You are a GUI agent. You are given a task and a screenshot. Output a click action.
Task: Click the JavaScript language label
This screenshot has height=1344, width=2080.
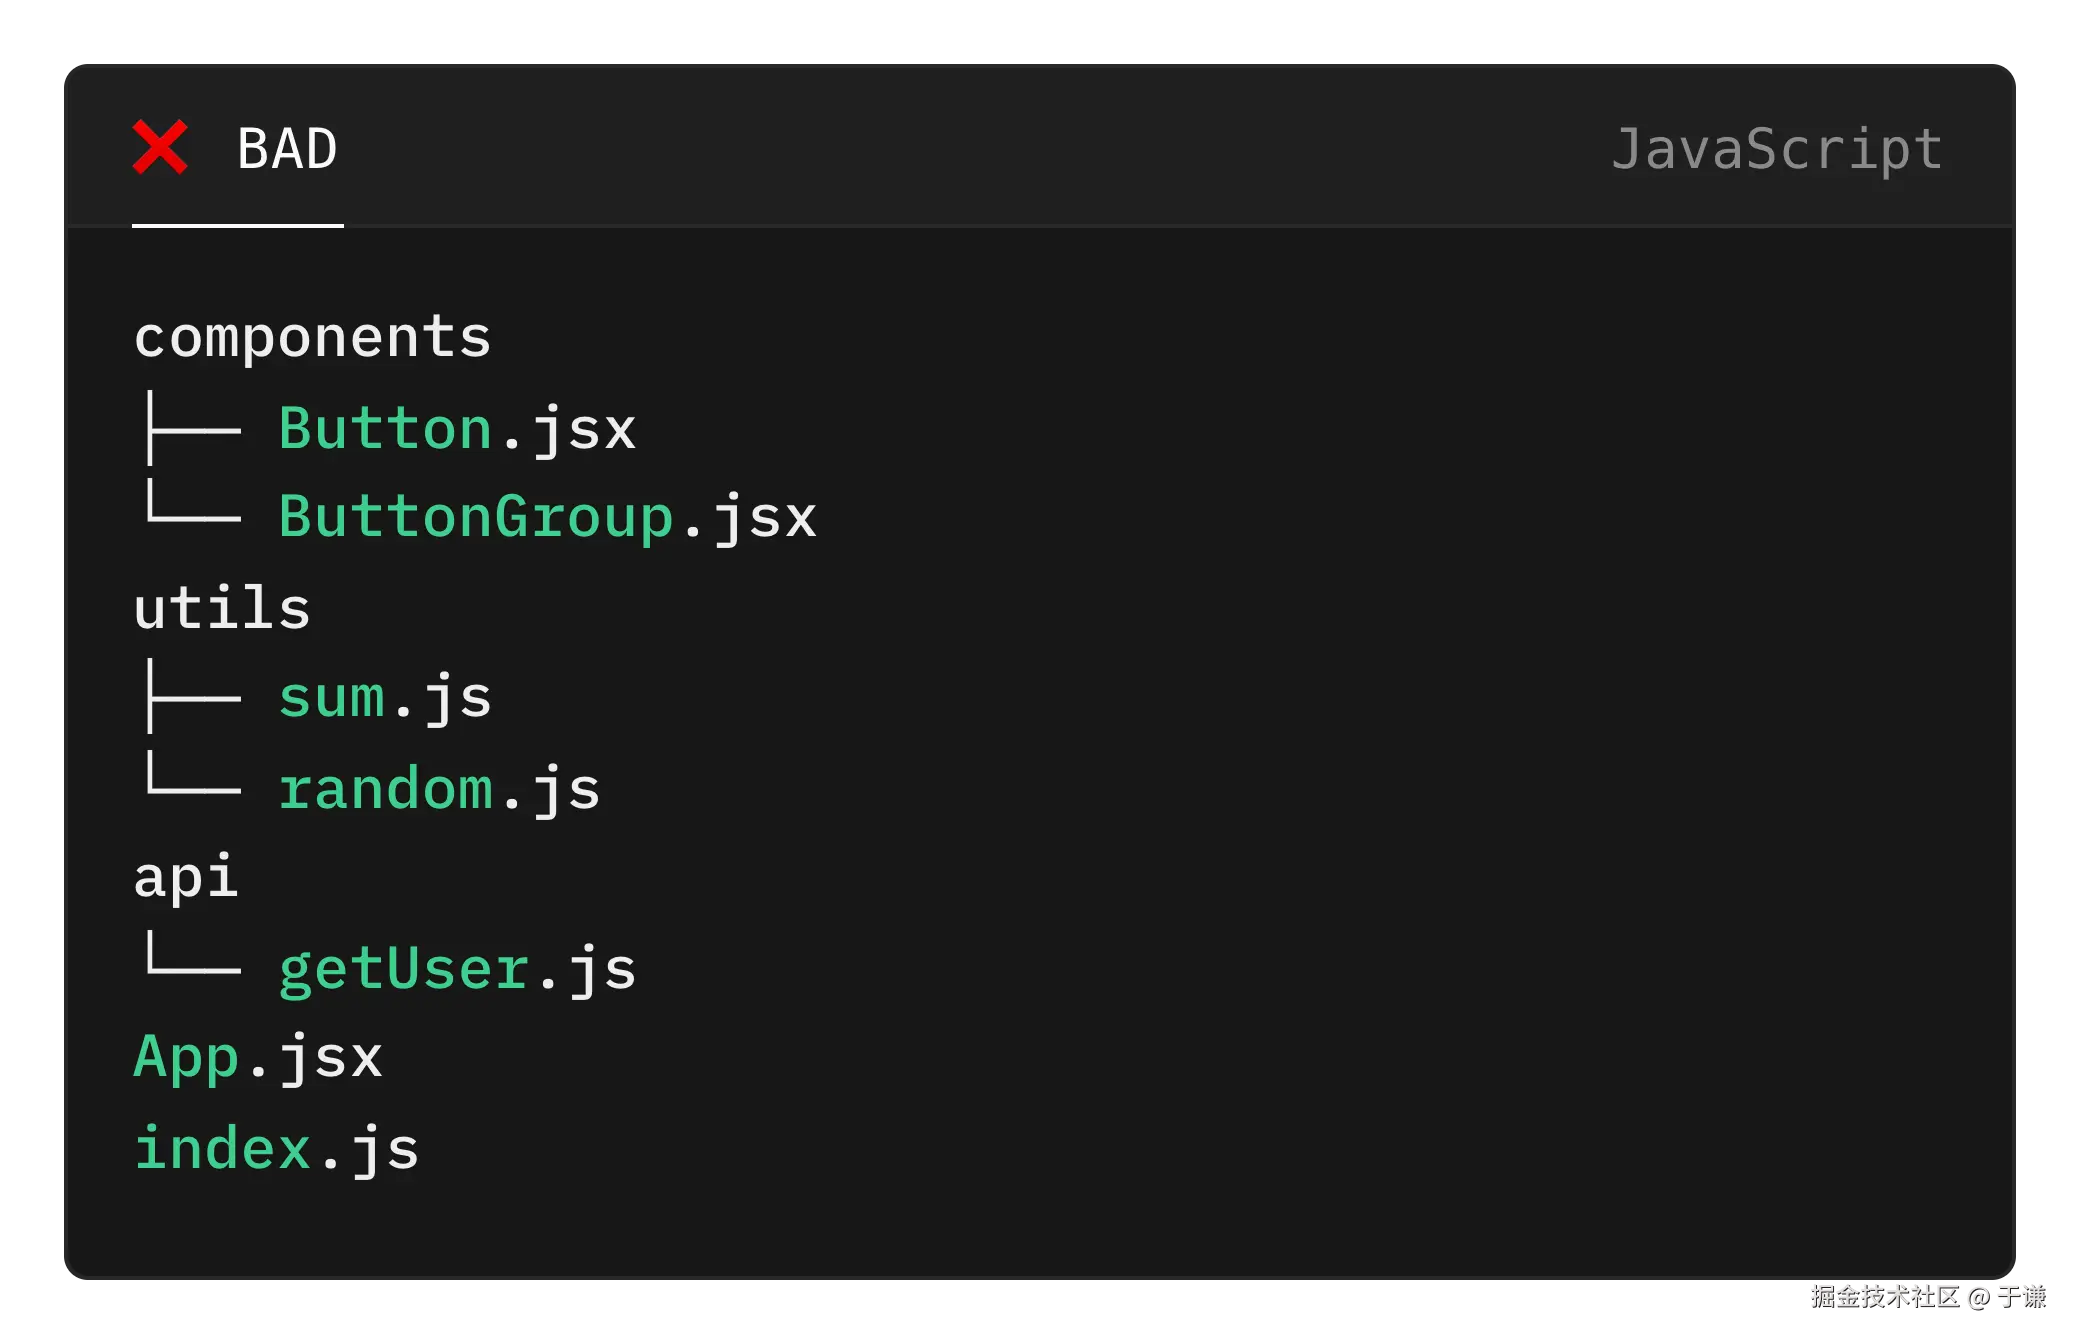coord(1777,150)
